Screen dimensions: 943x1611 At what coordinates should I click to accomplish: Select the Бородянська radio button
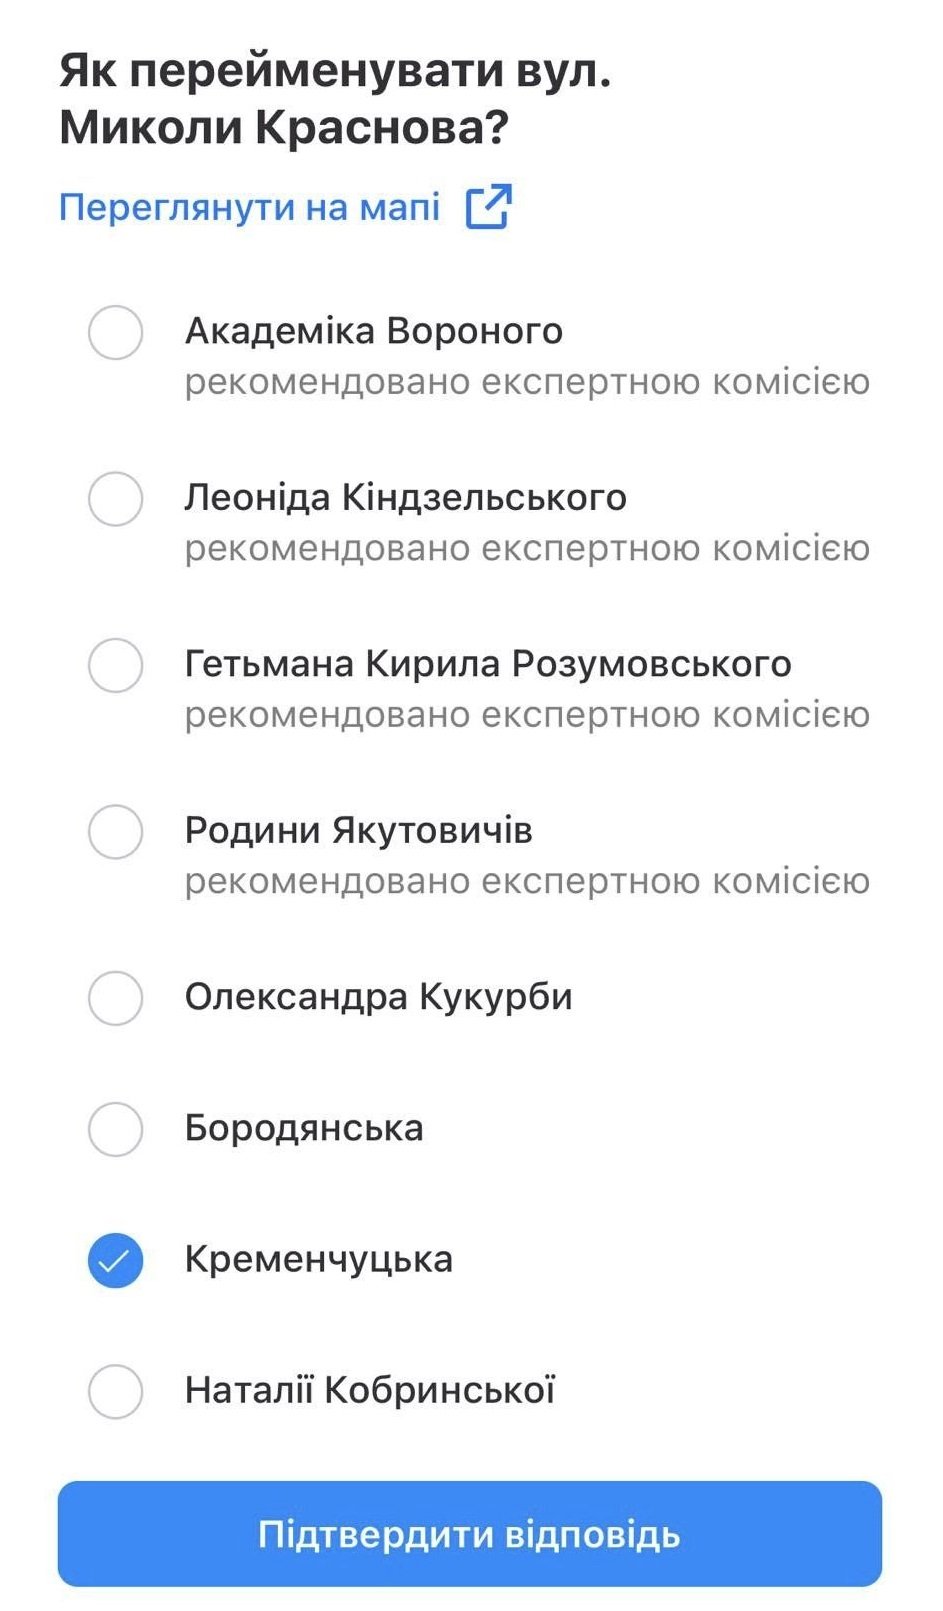click(115, 1129)
